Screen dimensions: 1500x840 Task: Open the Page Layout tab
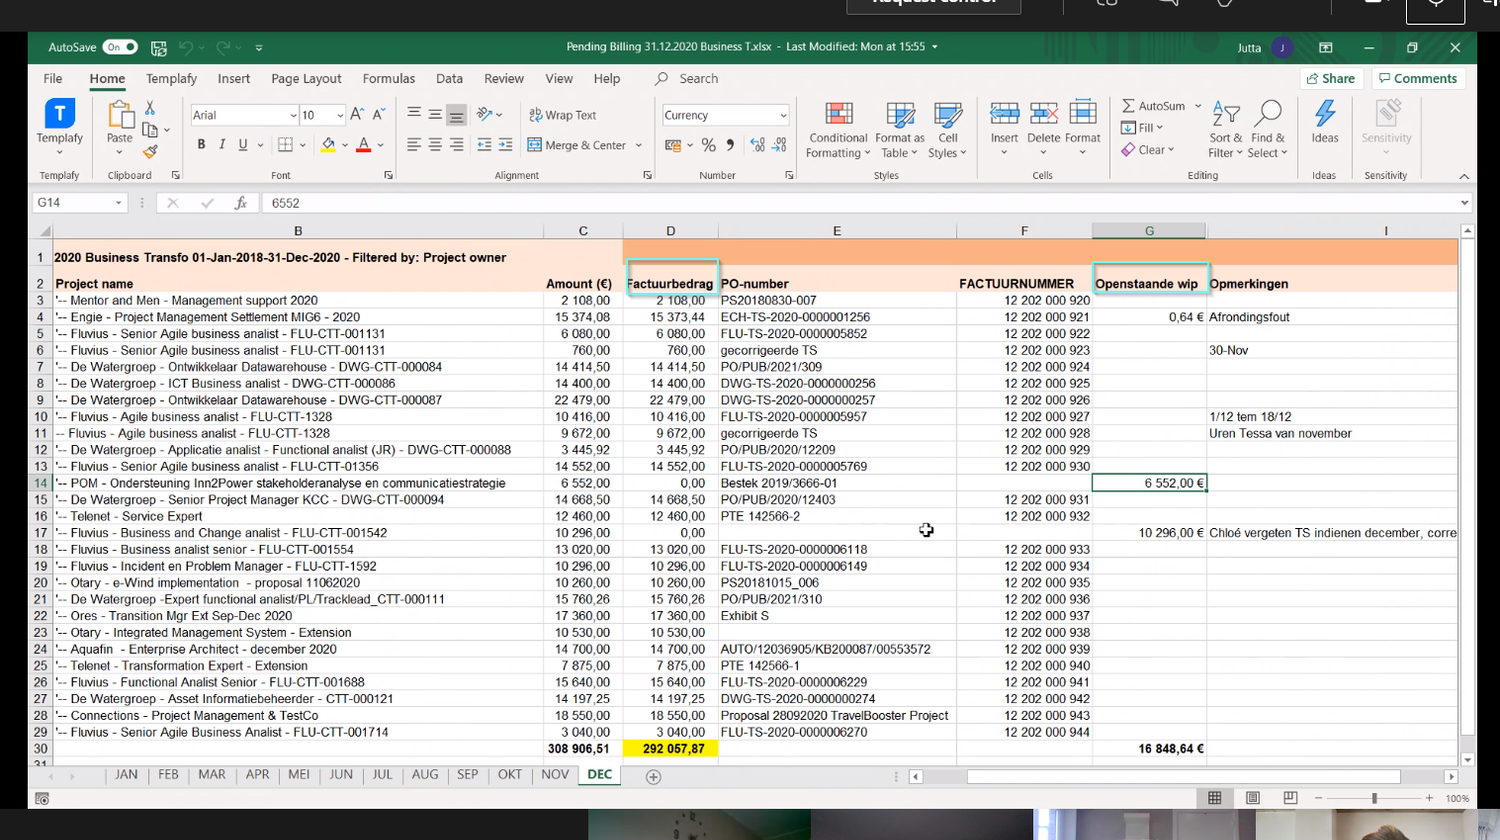(306, 79)
